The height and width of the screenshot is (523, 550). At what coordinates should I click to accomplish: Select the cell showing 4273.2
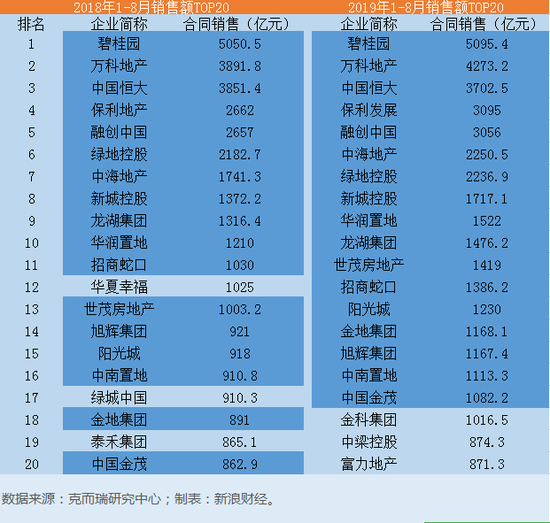click(x=487, y=66)
